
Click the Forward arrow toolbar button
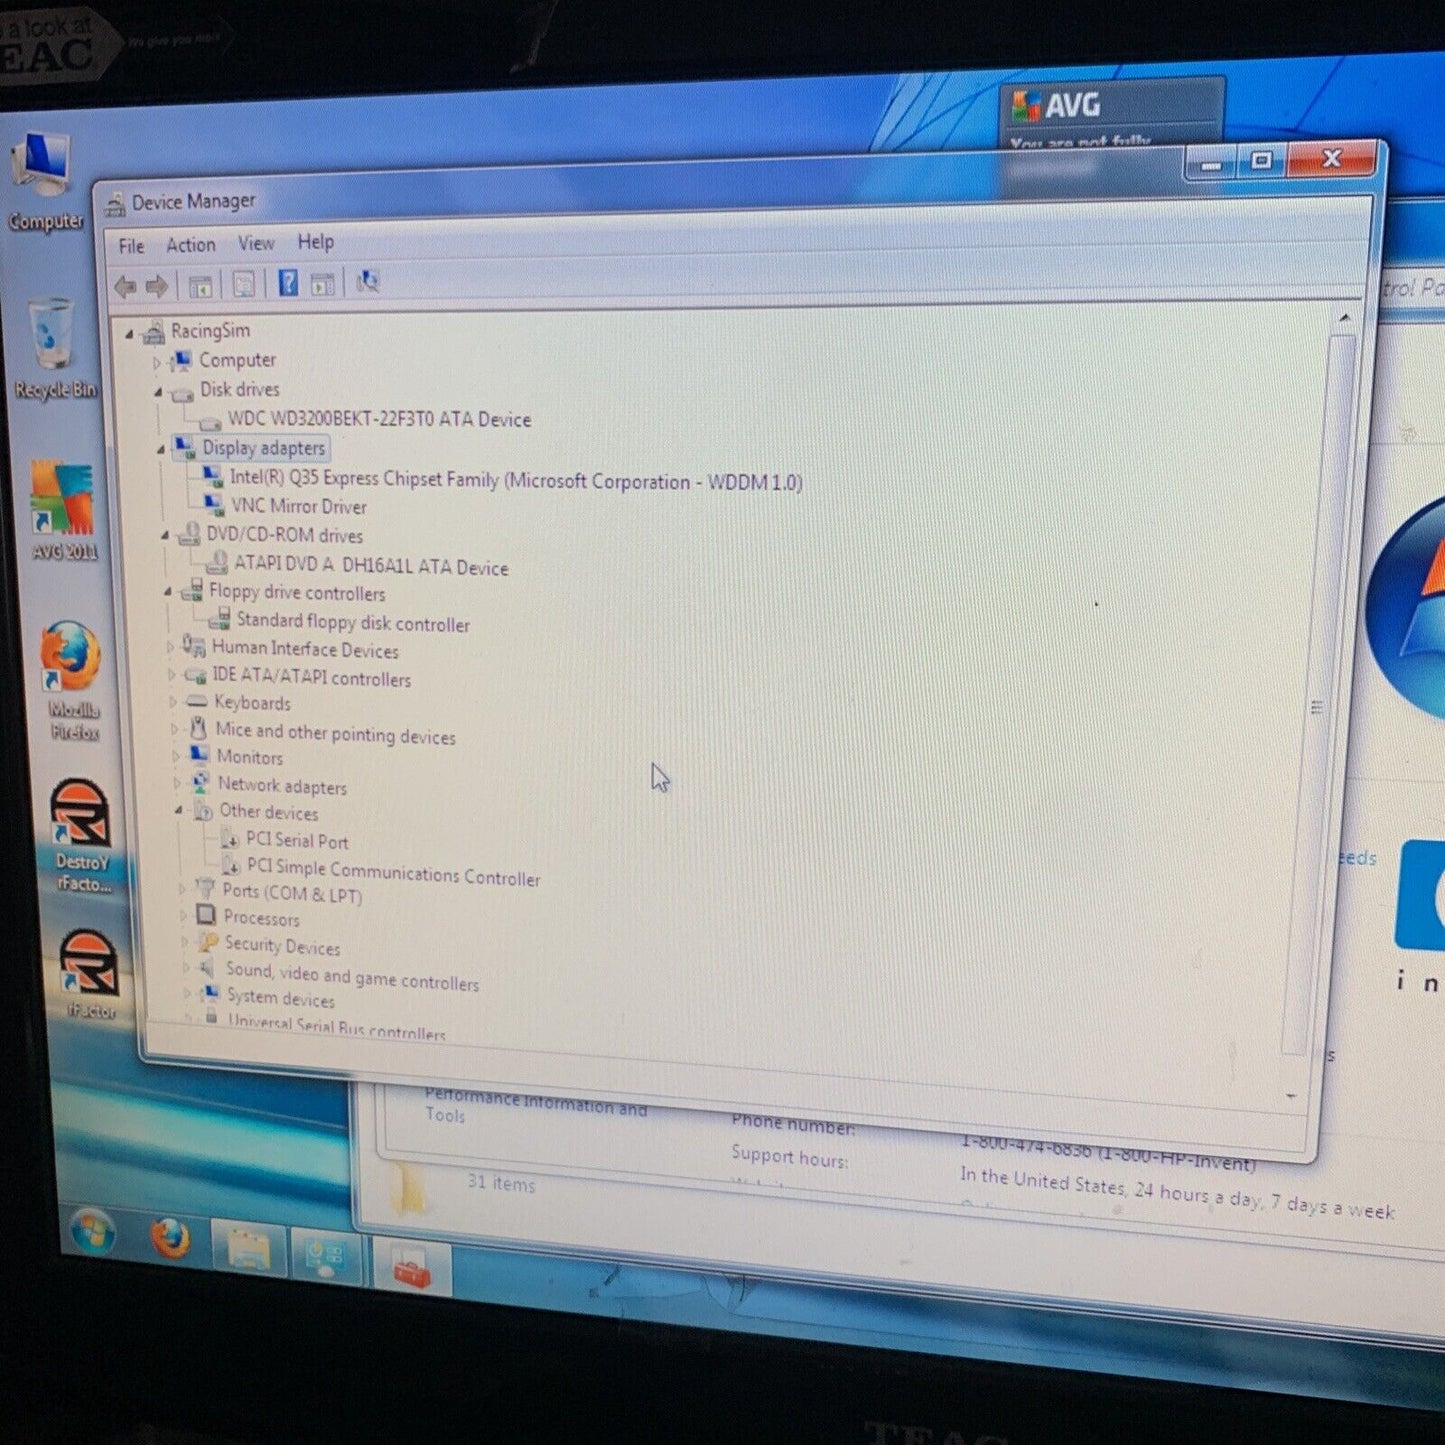coord(157,287)
